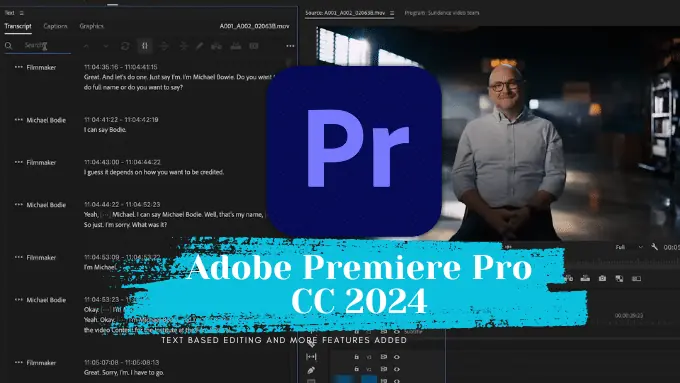Click speaker name Filmmaker at 11:04:53:09

pyautogui.click(x=41, y=258)
